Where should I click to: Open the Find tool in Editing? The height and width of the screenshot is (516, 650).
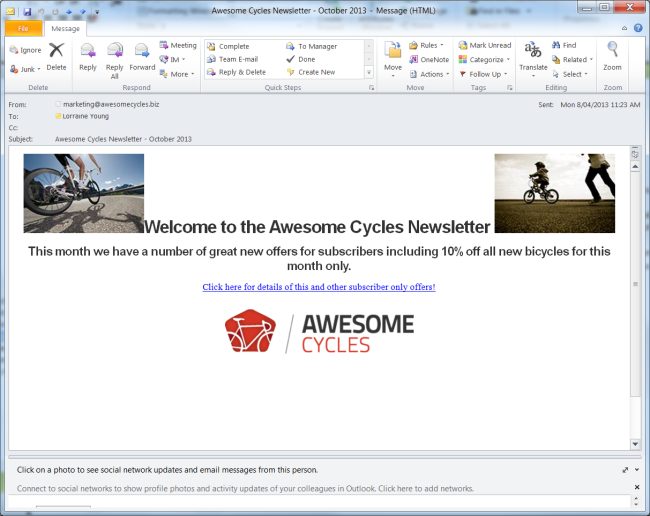click(564, 45)
